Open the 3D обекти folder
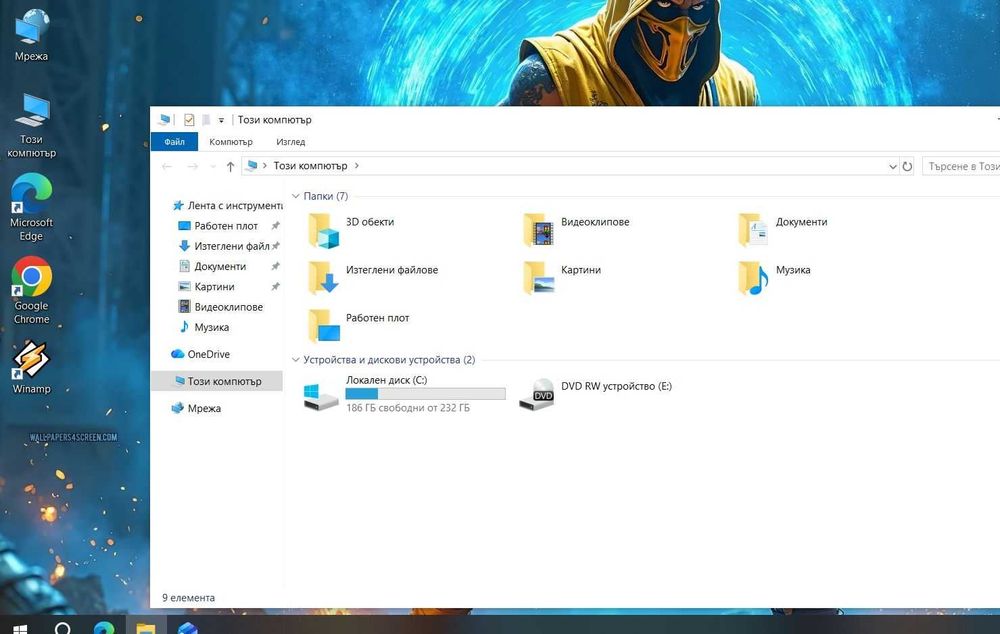The image size is (1000, 634). click(x=352, y=230)
